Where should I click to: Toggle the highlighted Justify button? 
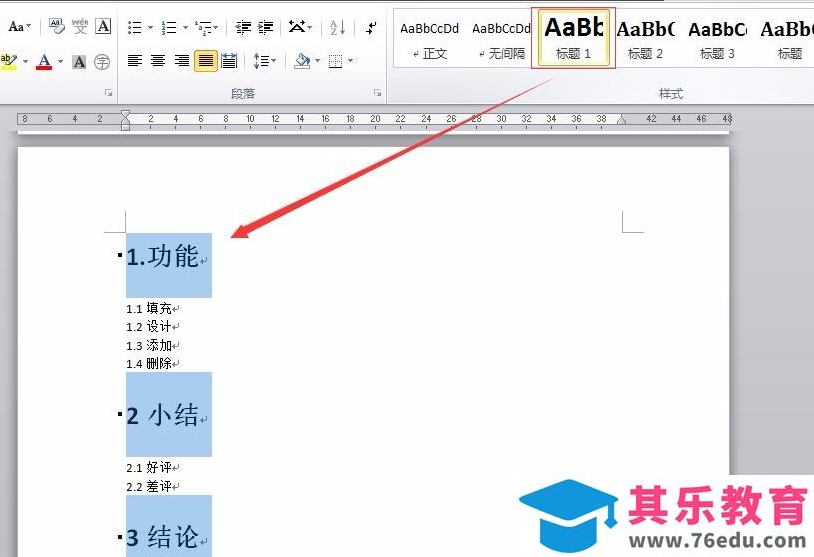tap(206, 61)
